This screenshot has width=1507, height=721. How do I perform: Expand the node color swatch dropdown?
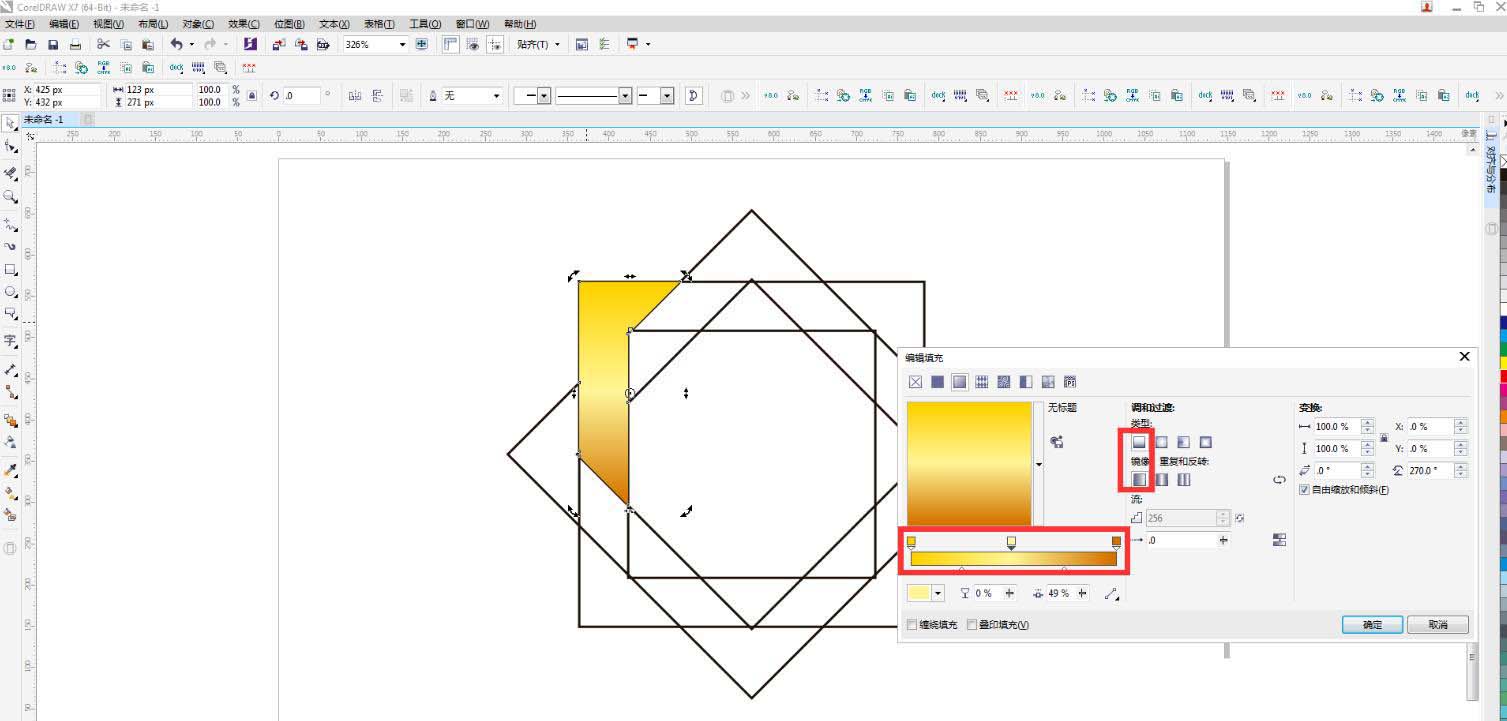938,594
